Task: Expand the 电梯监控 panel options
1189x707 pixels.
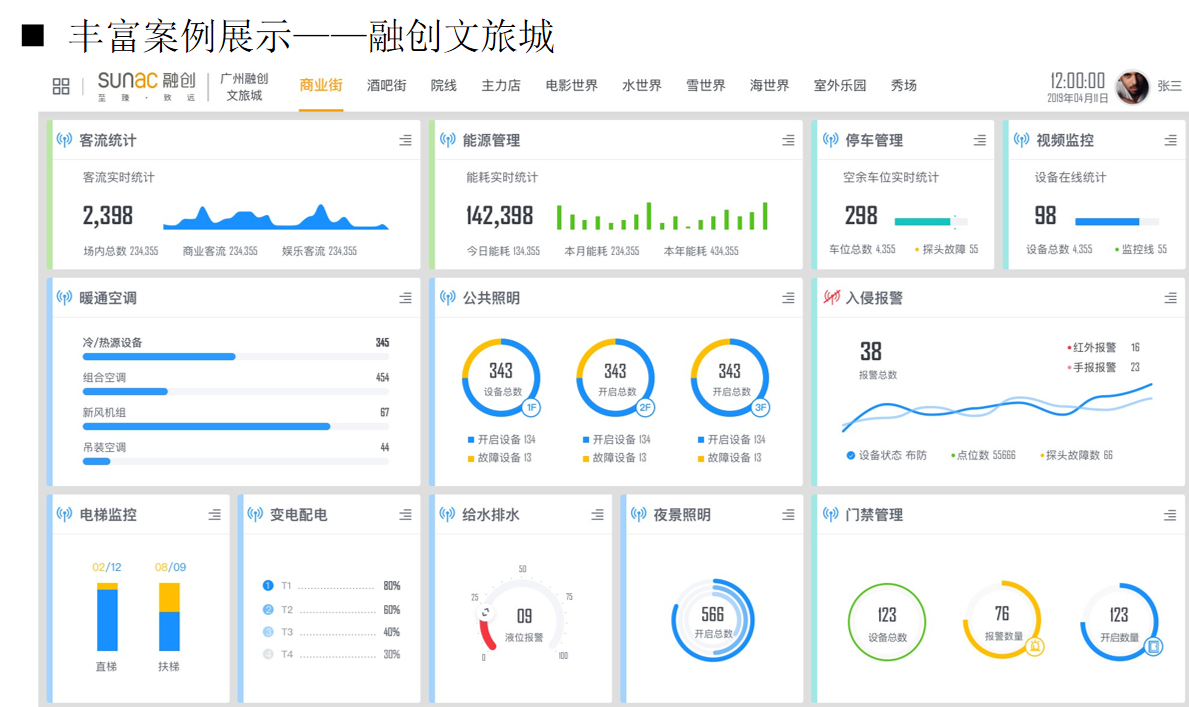Action: coord(215,515)
